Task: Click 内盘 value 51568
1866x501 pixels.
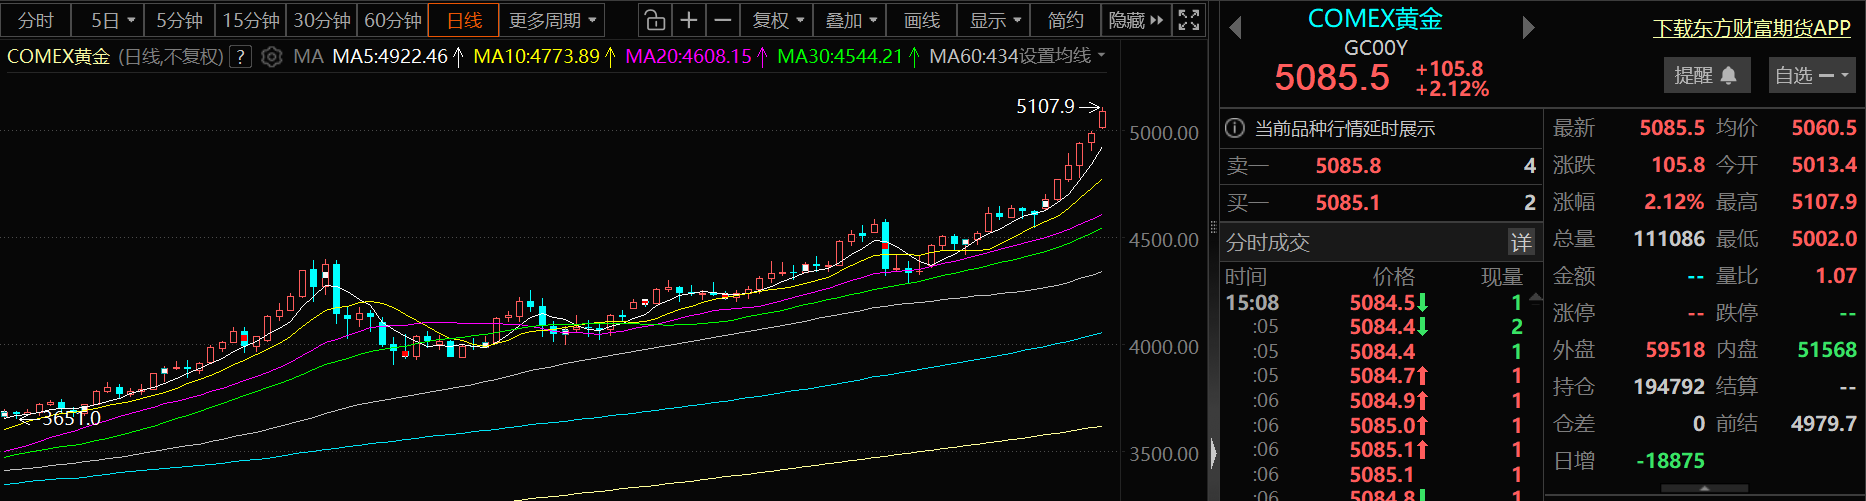Action: point(1827,350)
